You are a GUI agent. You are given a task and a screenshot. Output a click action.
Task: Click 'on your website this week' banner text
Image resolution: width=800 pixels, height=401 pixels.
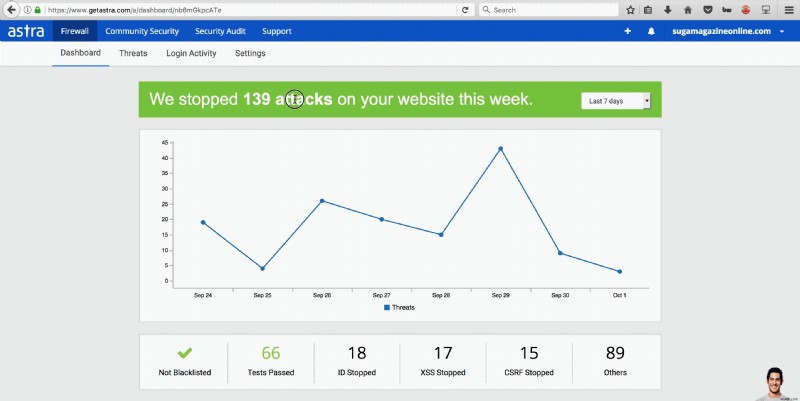(x=435, y=99)
